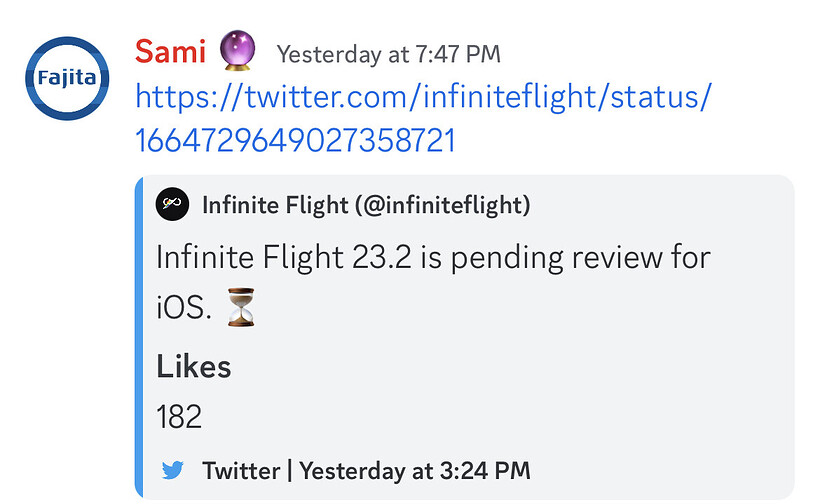The image size is (820, 504).
Task: Click the Infinite Flight logo in the embed
Action: [x=172, y=206]
